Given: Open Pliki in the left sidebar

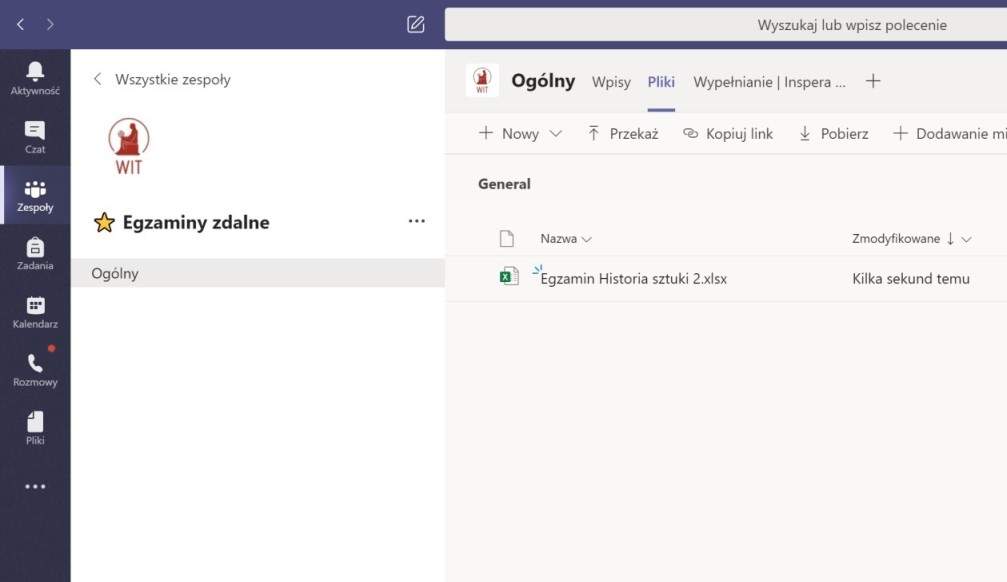Looking at the screenshot, I should pos(35,428).
